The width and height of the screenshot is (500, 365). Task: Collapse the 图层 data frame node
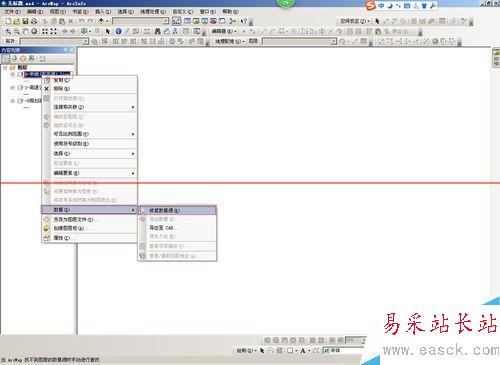[x=5, y=68]
